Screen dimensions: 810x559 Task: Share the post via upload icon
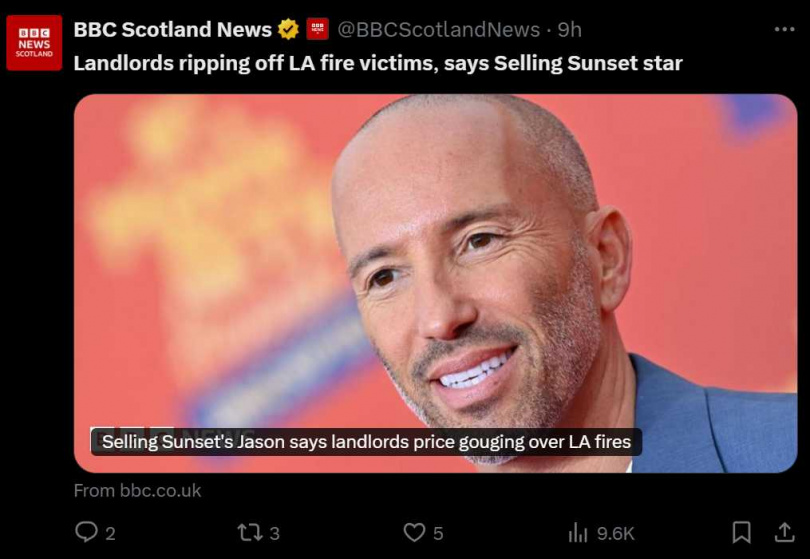[784, 532]
